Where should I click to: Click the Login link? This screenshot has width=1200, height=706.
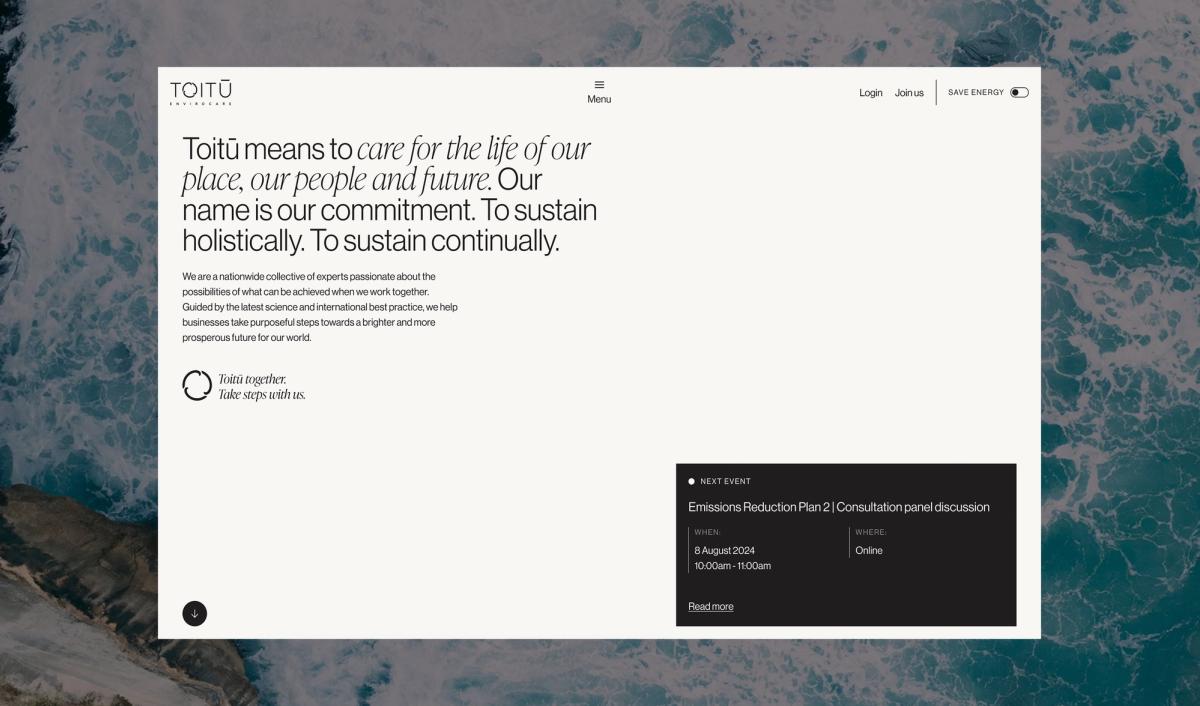coord(871,93)
